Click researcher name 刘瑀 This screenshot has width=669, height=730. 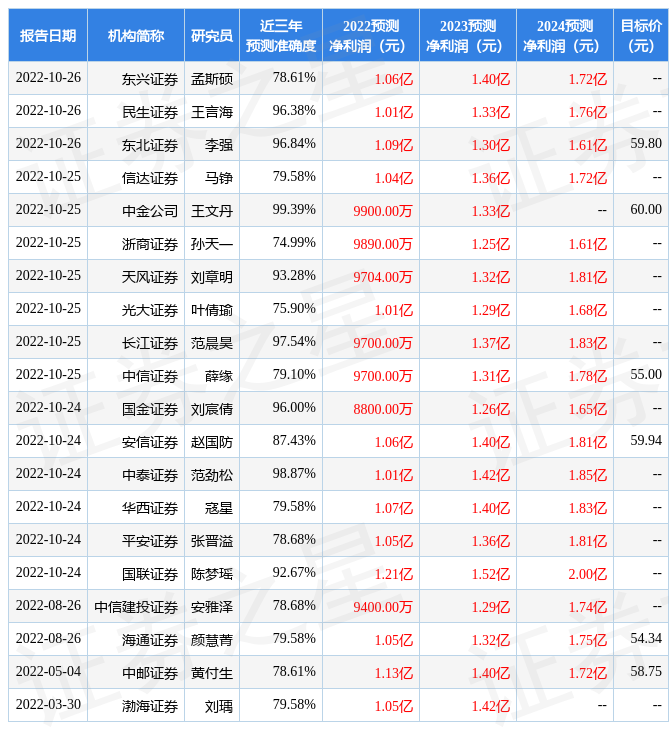pos(219,707)
